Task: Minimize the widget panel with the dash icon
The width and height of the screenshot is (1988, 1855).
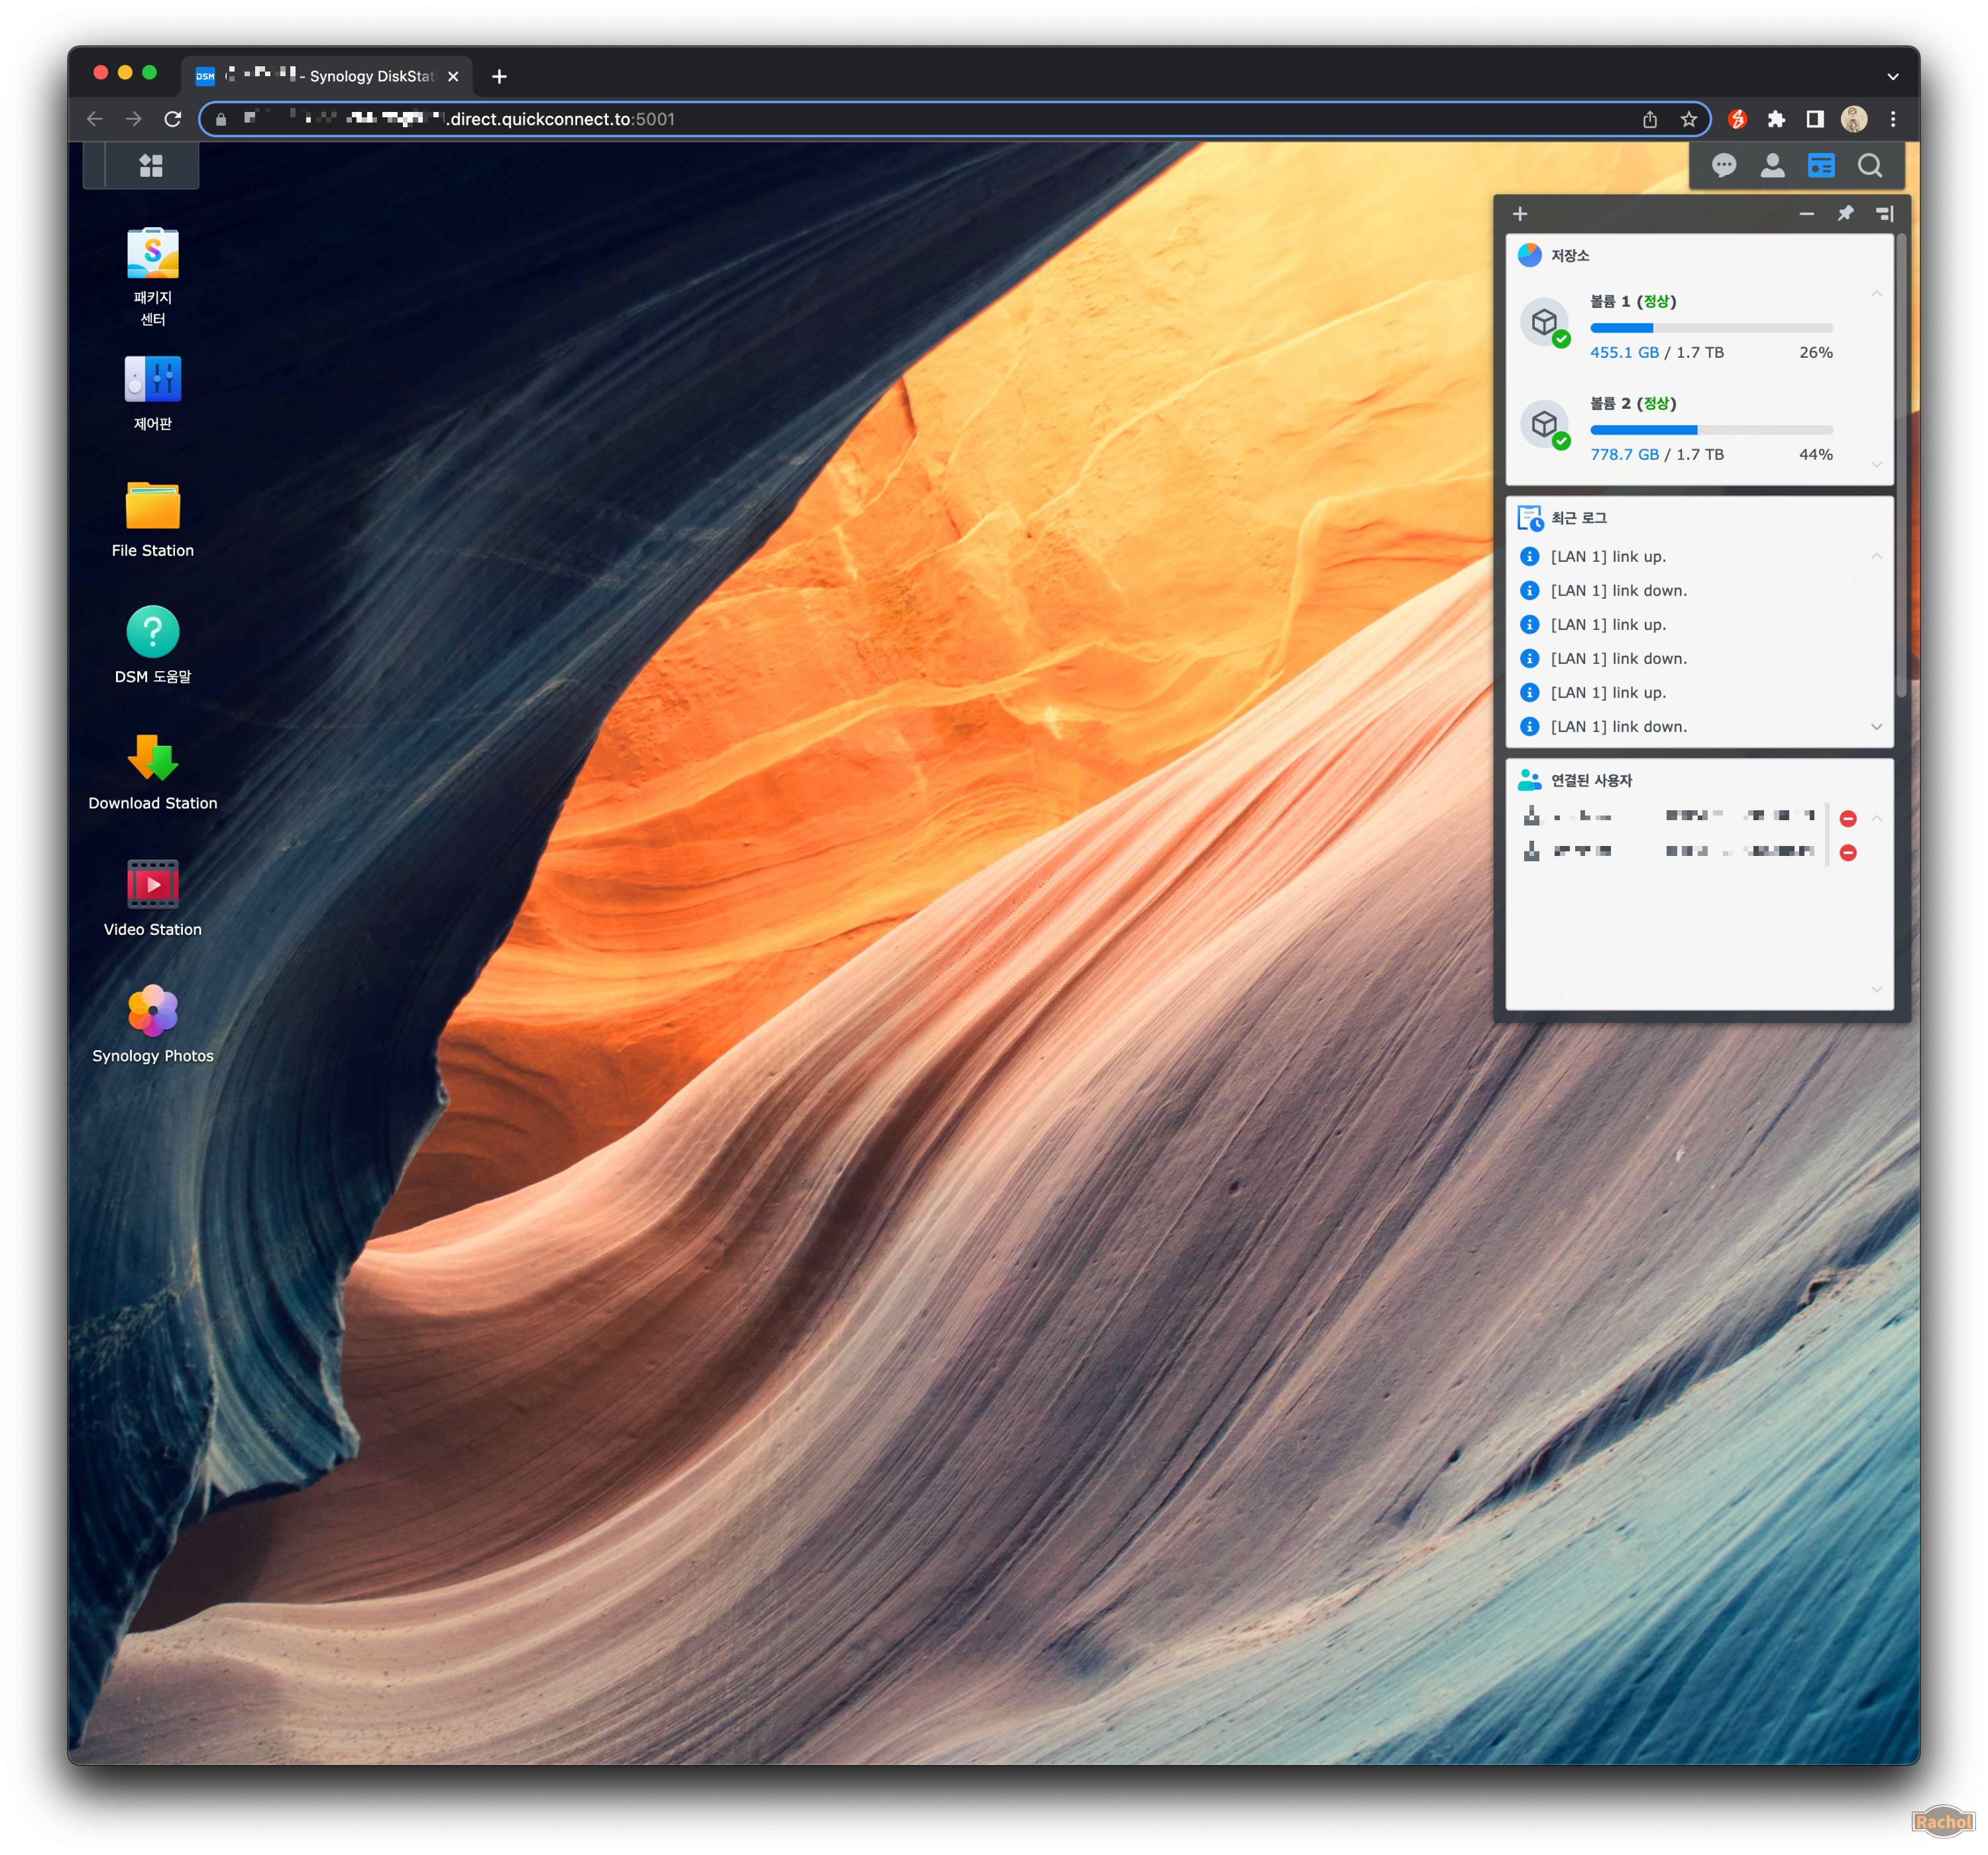Action: click(1806, 214)
